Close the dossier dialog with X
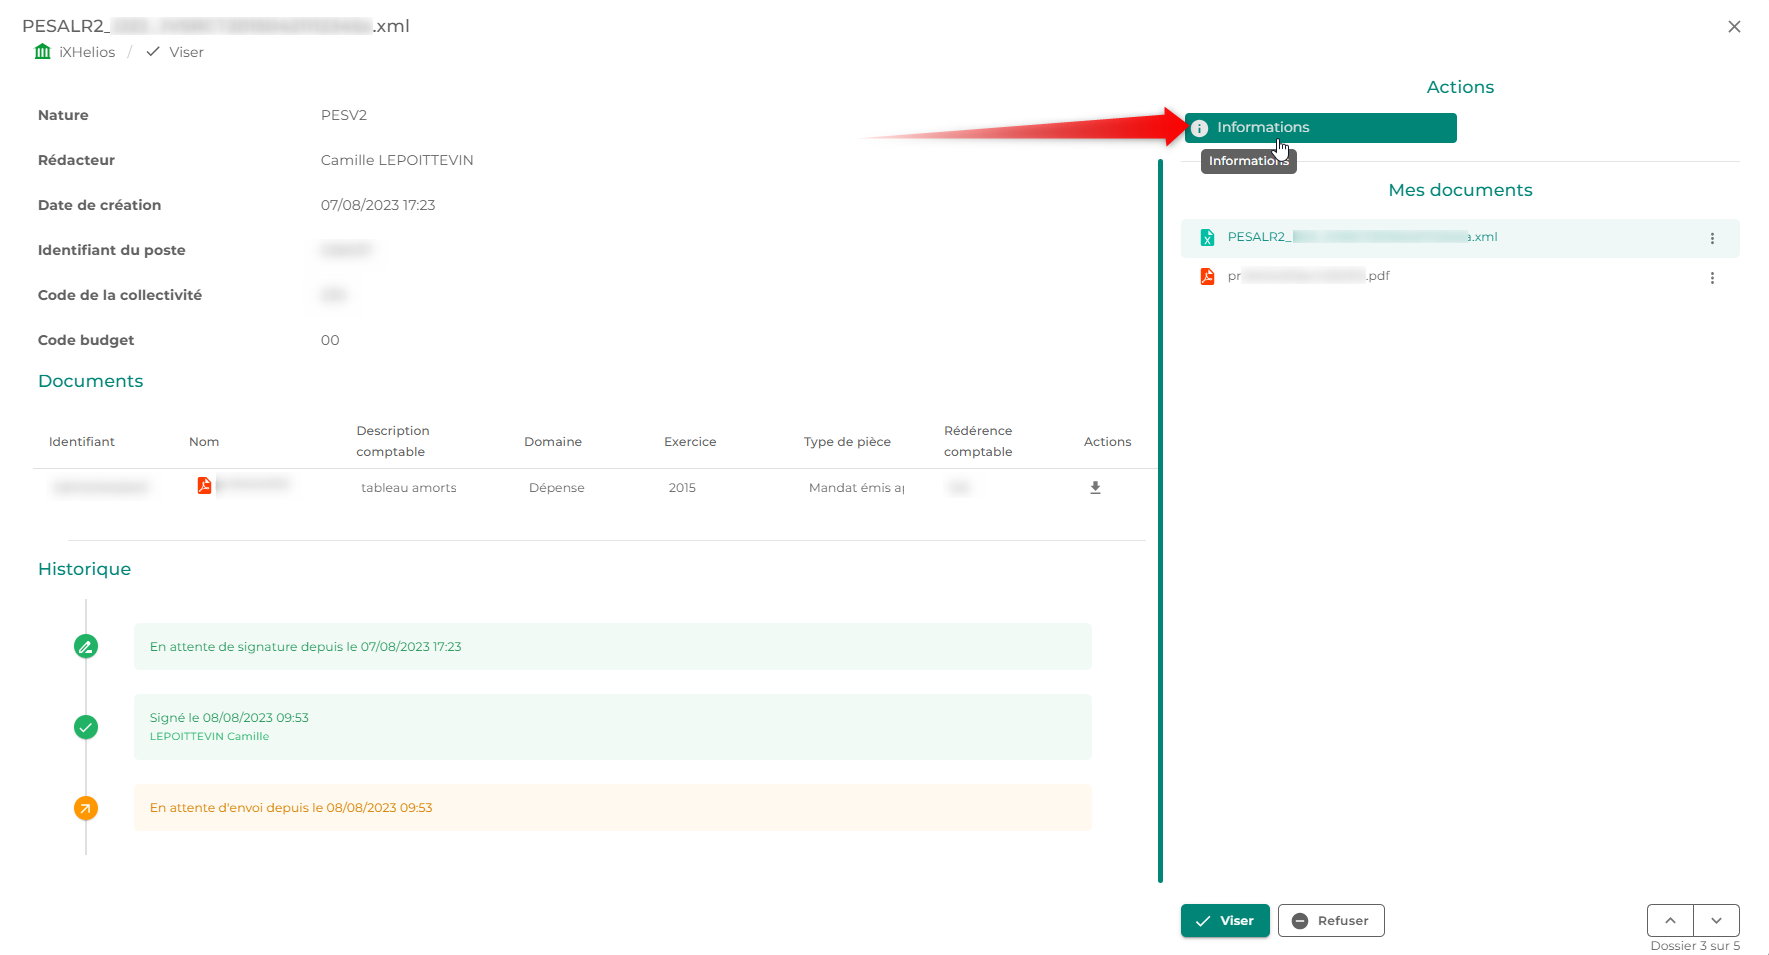This screenshot has width=1769, height=955. [x=1734, y=27]
